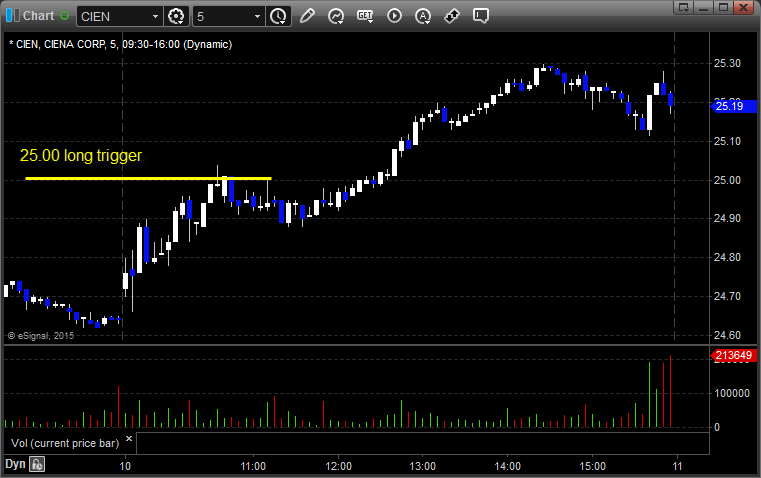This screenshot has width=761, height=478.
Task: Click the 11:00 time axis label
Action: [x=253, y=466]
